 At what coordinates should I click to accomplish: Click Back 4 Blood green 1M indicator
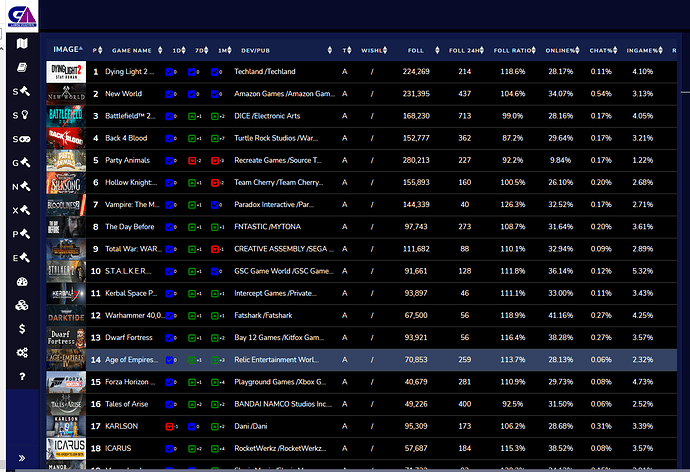click(x=217, y=138)
